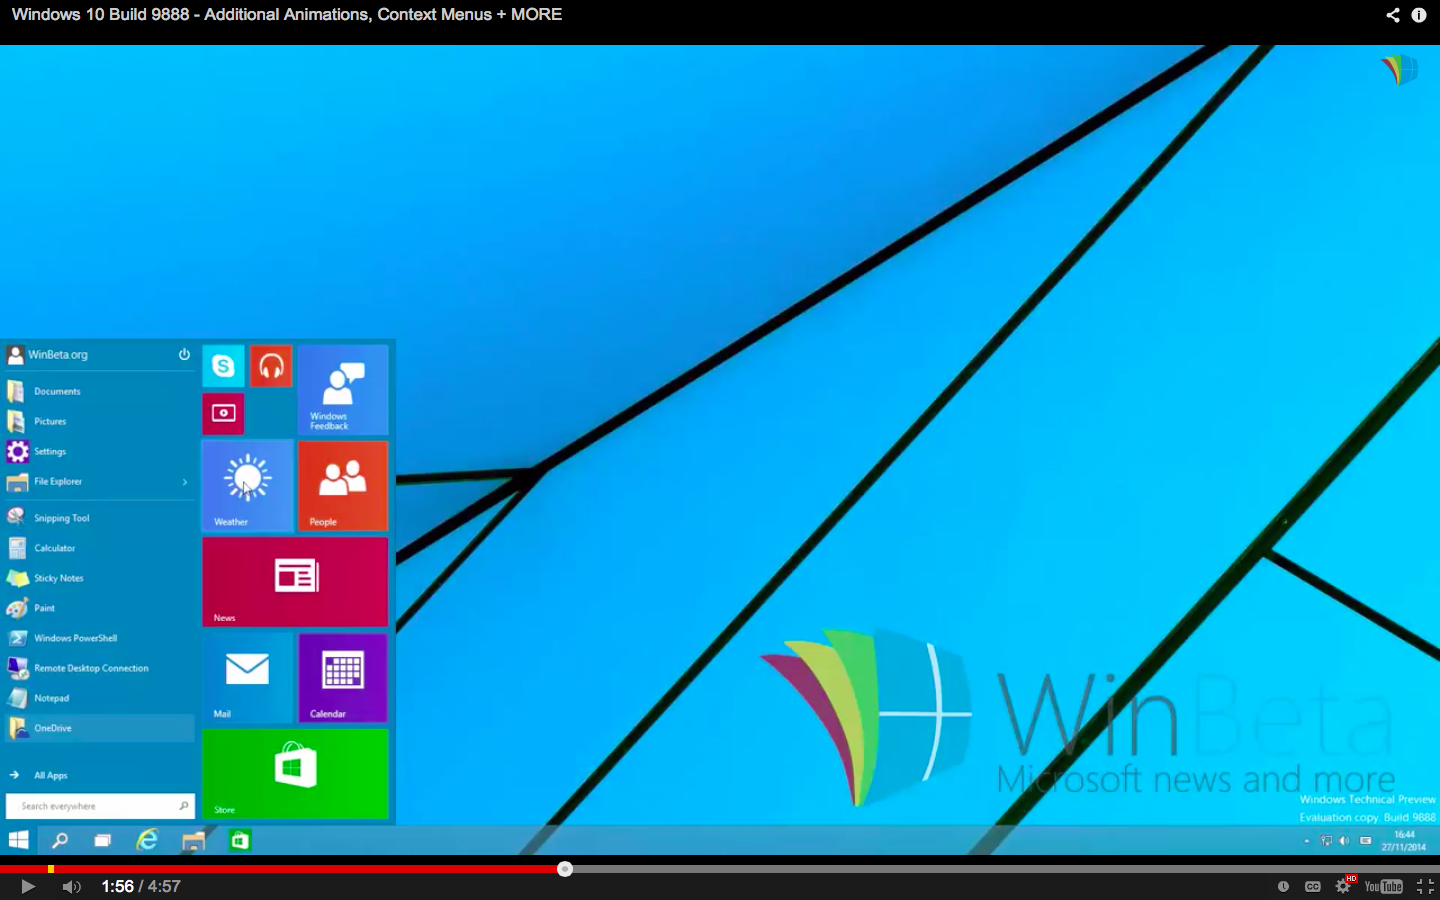Open the power options button in Start menu

click(x=184, y=355)
